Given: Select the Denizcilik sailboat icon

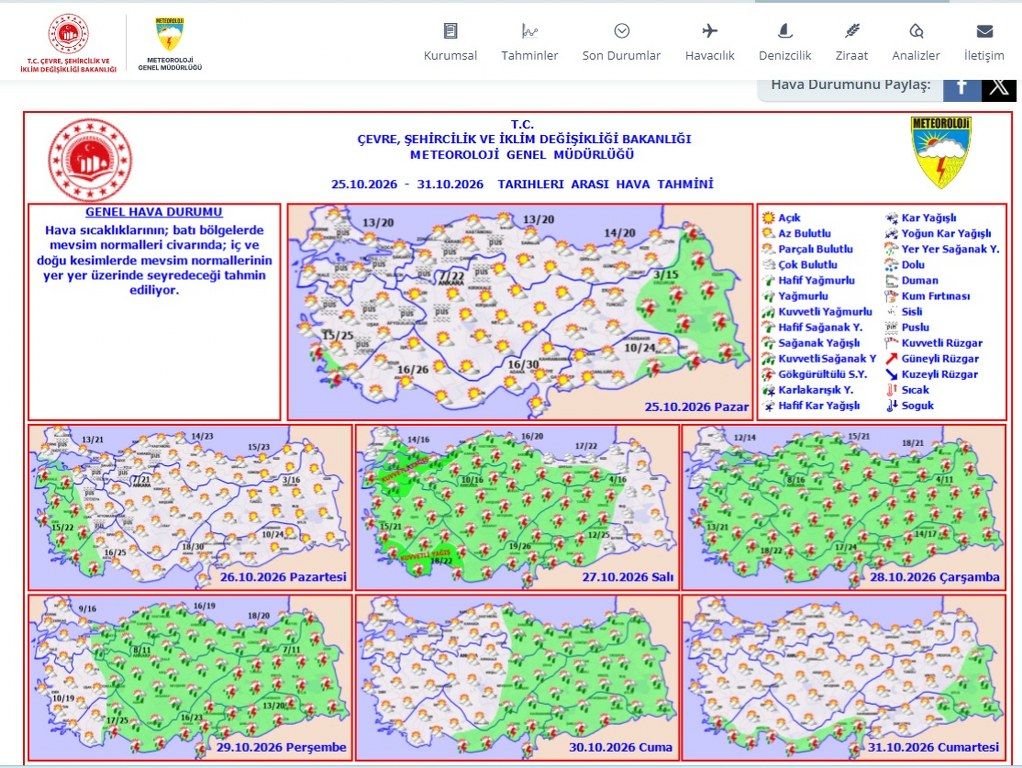Looking at the screenshot, I should tap(785, 31).
